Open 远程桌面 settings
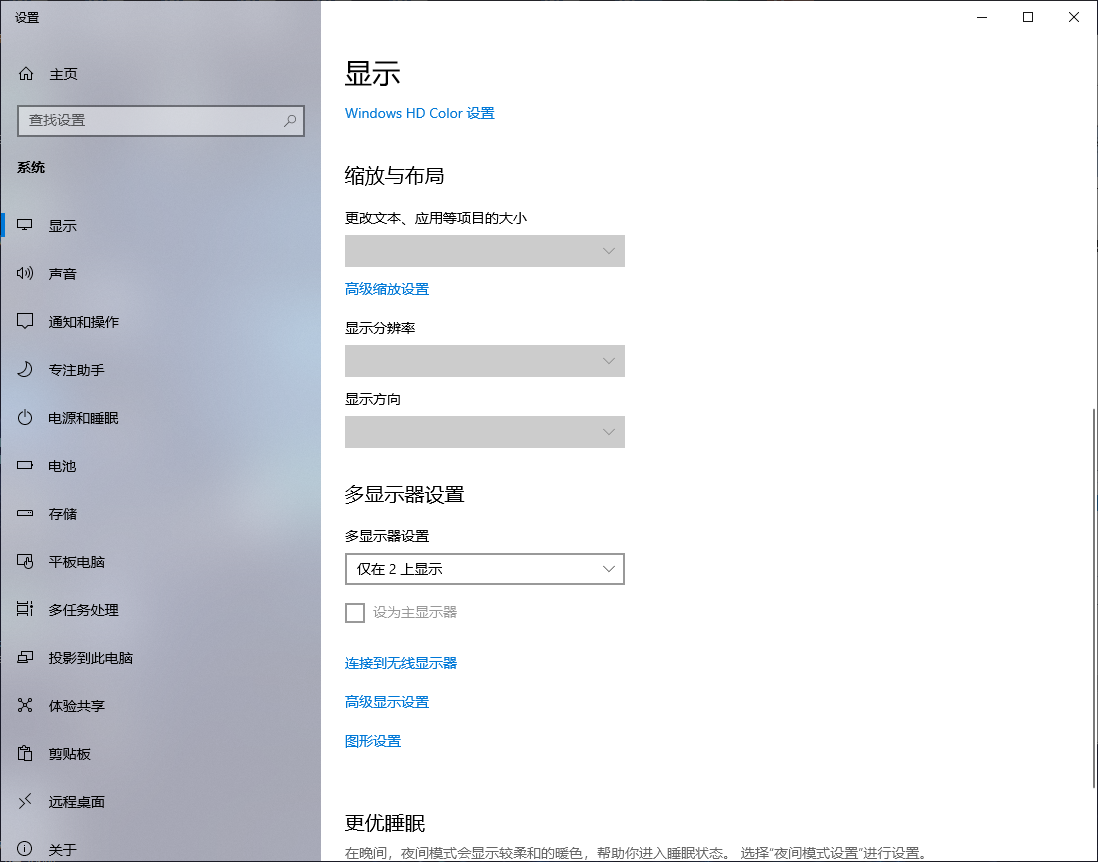 coord(160,802)
